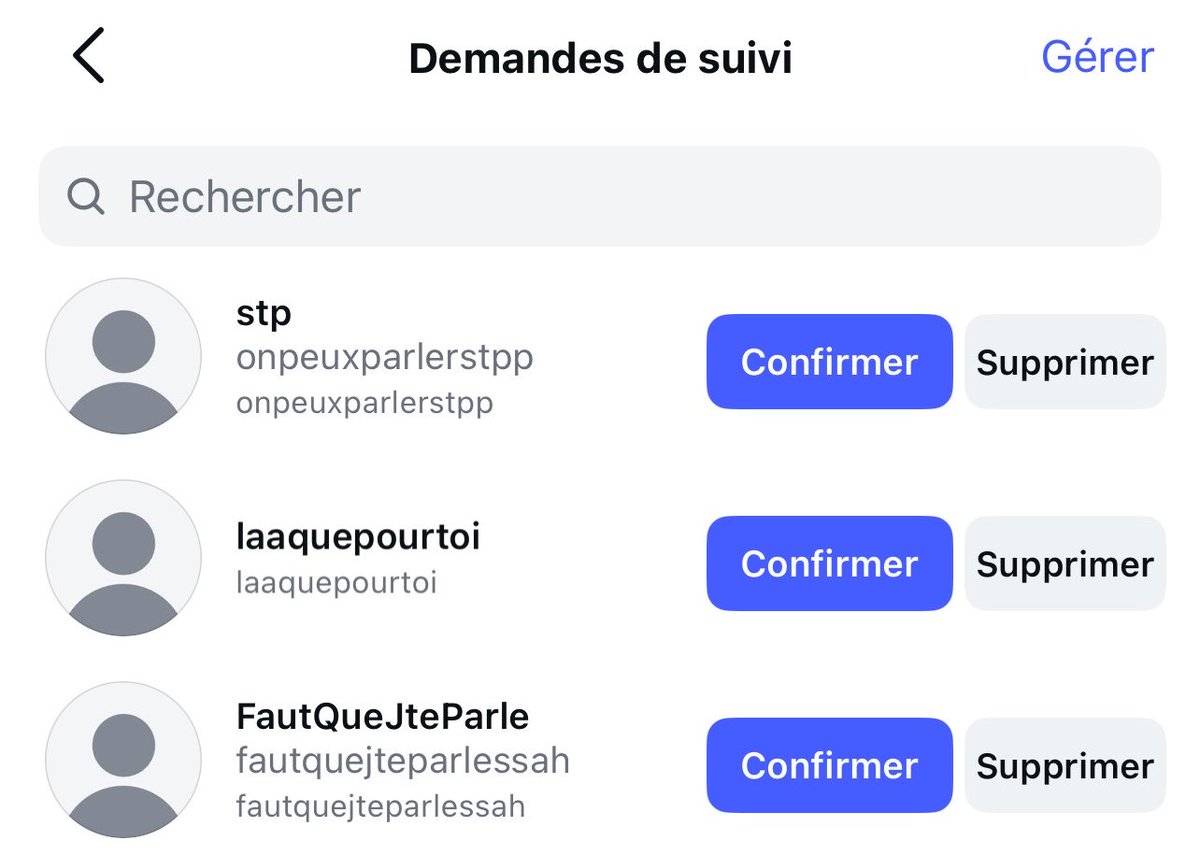Screen dimensions: 1200x855
Task: Select the bold laaquepourtoi display name
Action: (358, 537)
